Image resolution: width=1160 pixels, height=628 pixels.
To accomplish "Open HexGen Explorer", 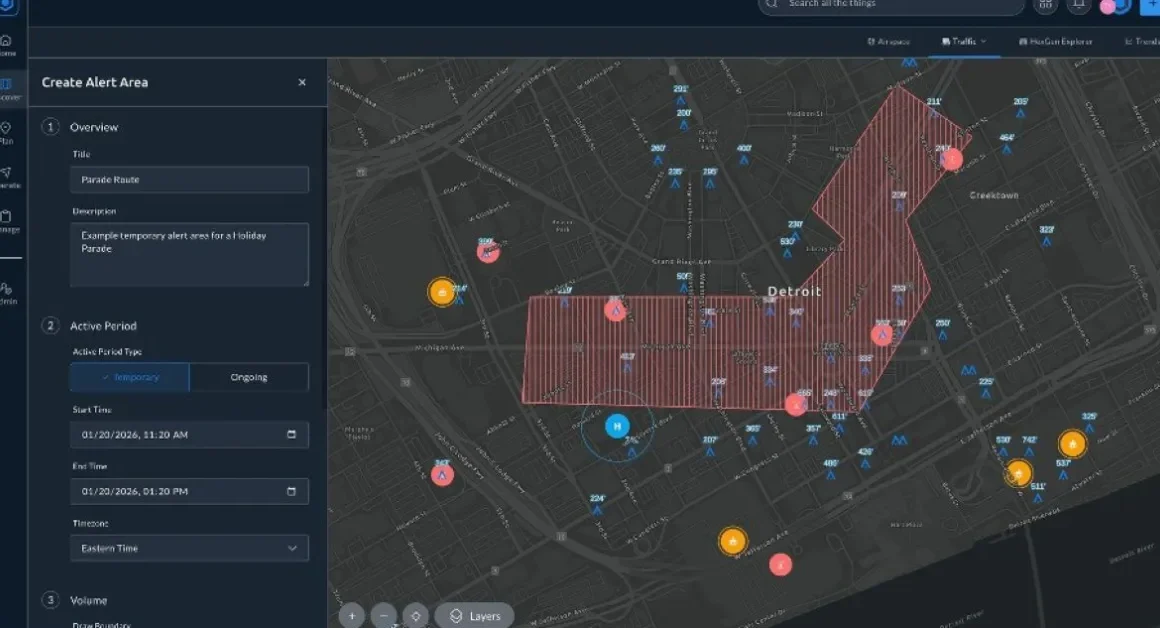I will point(1056,41).
